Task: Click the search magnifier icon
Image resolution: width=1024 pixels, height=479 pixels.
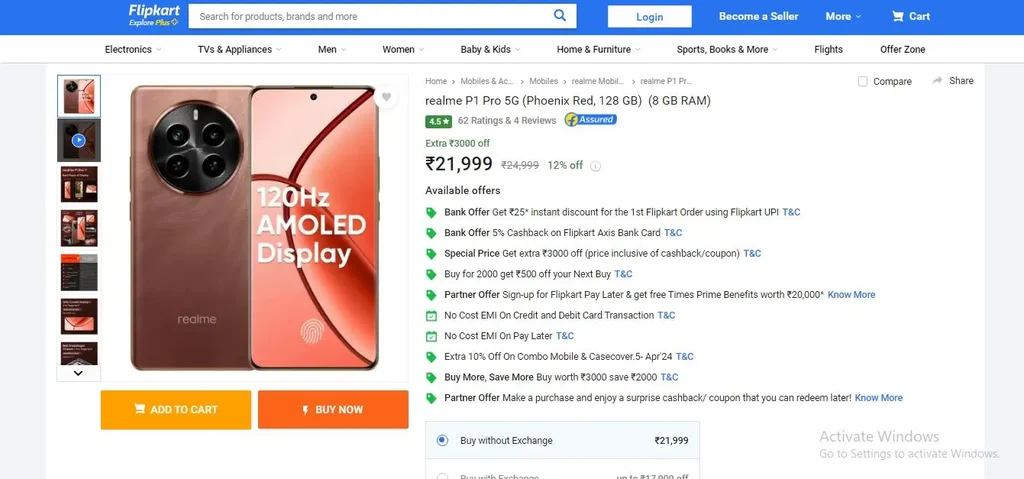Action: point(560,16)
